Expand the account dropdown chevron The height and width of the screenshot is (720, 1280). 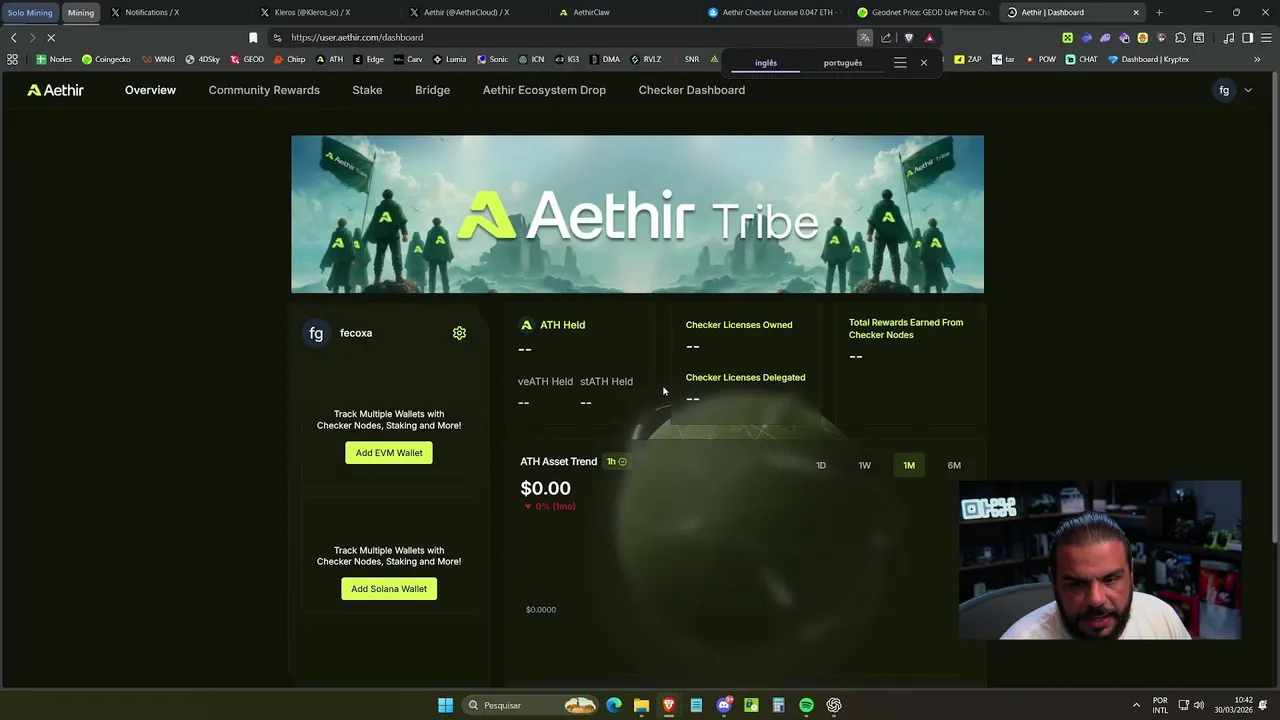coord(1248,90)
